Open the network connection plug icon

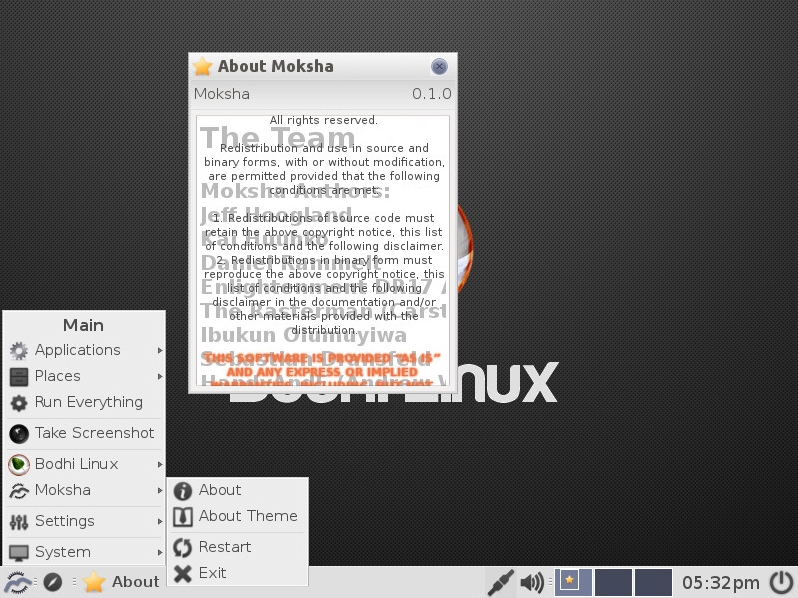click(x=501, y=582)
